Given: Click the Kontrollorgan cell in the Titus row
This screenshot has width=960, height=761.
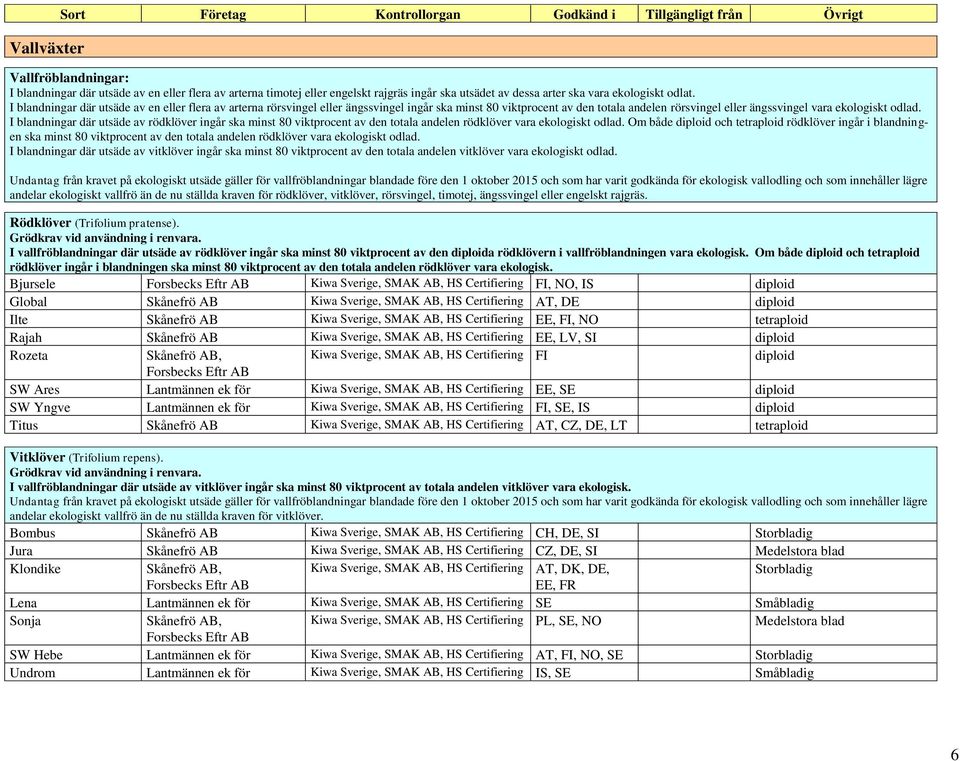Looking at the screenshot, I should [x=418, y=424].
